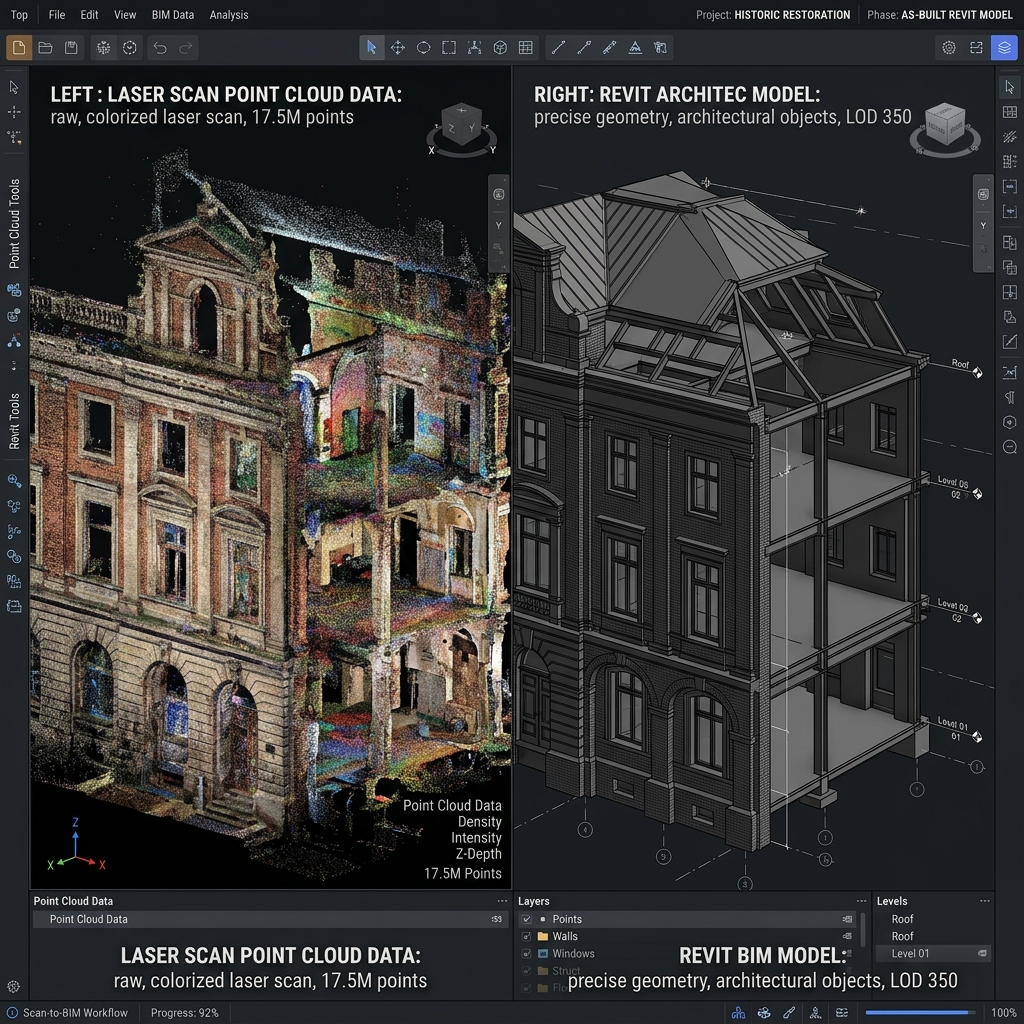Image resolution: width=1024 pixels, height=1024 pixels.
Task: Open the Point Cloud Data panel ellipsis menu
Action: [502, 901]
